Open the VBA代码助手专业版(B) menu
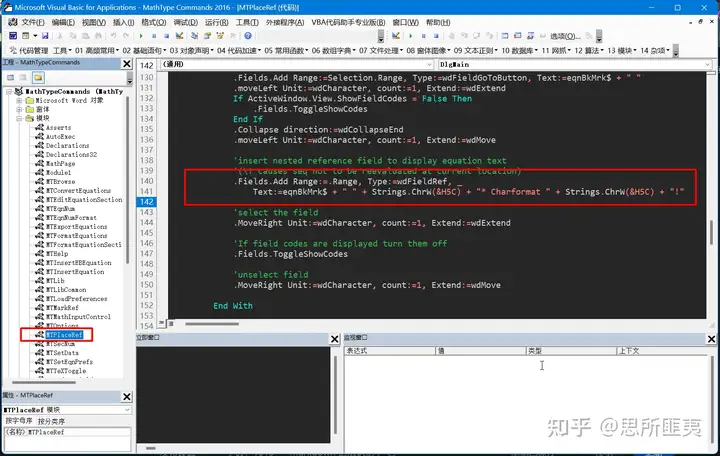This screenshot has height=456, width=720. [x=348, y=22]
